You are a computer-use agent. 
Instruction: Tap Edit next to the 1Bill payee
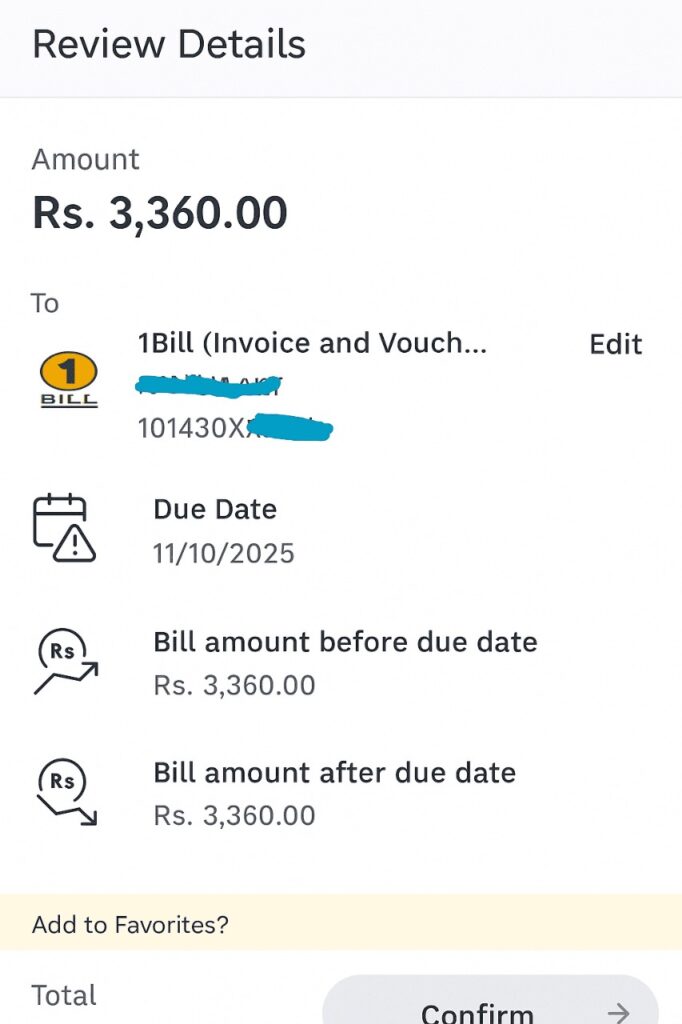tap(615, 344)
